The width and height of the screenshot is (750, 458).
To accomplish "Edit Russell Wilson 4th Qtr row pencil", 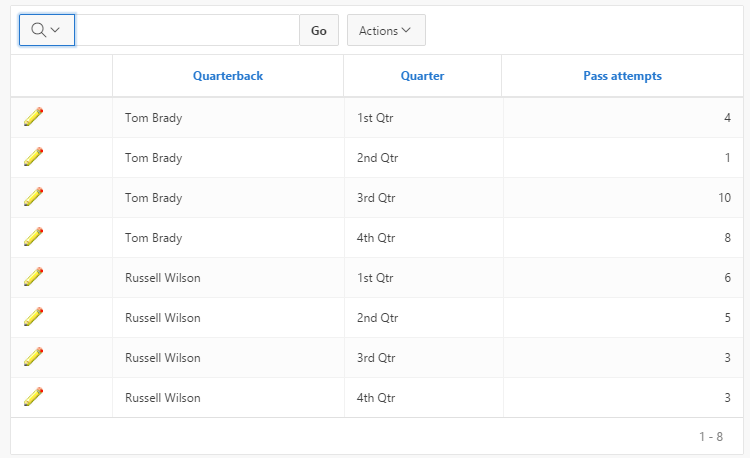I will click(x=33, y=397).
